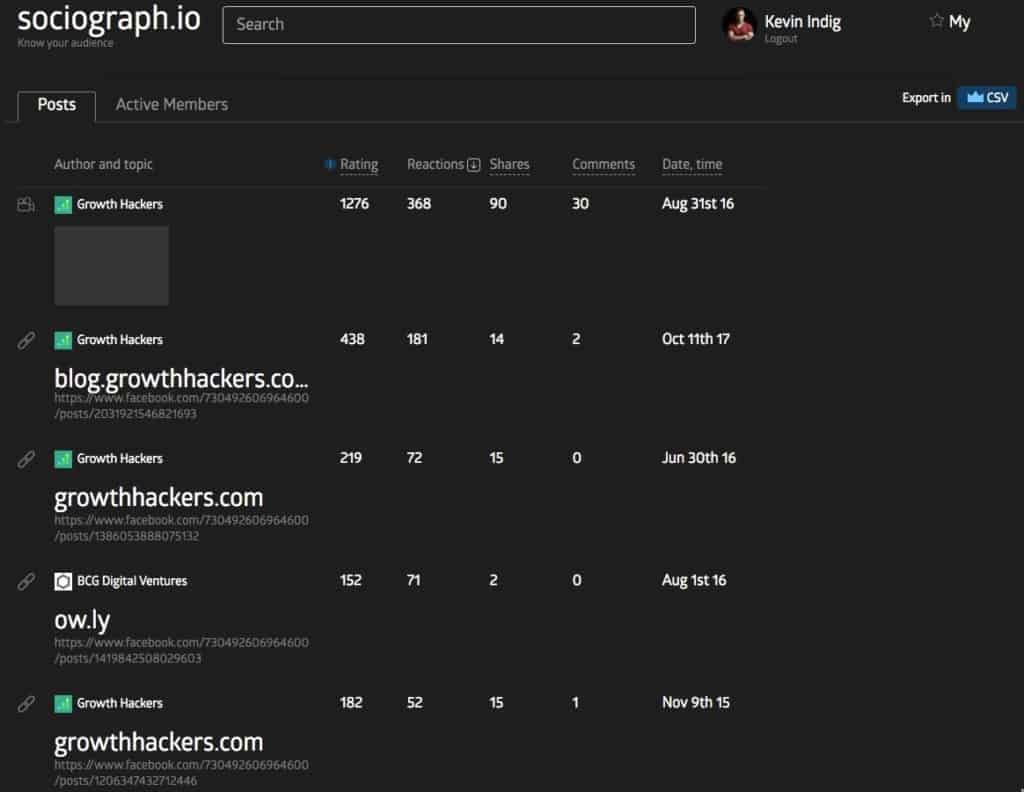Image resolution: width=1024 pixels, height=792 pixels.
Task: Open growthhackers.com topic from Jun 30th 16
Action: click(159, 498)
